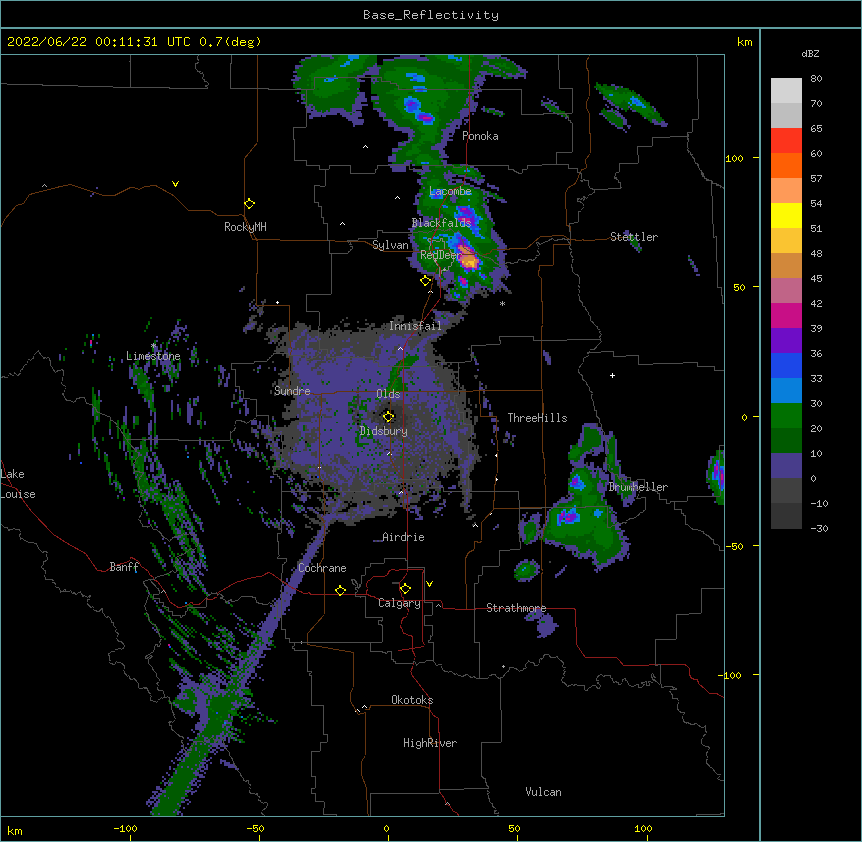The width and height of the screenshot is (862, 842).
Task: Choose the white 70–80 dBZ legend swatch
Action: pos(786,91)
